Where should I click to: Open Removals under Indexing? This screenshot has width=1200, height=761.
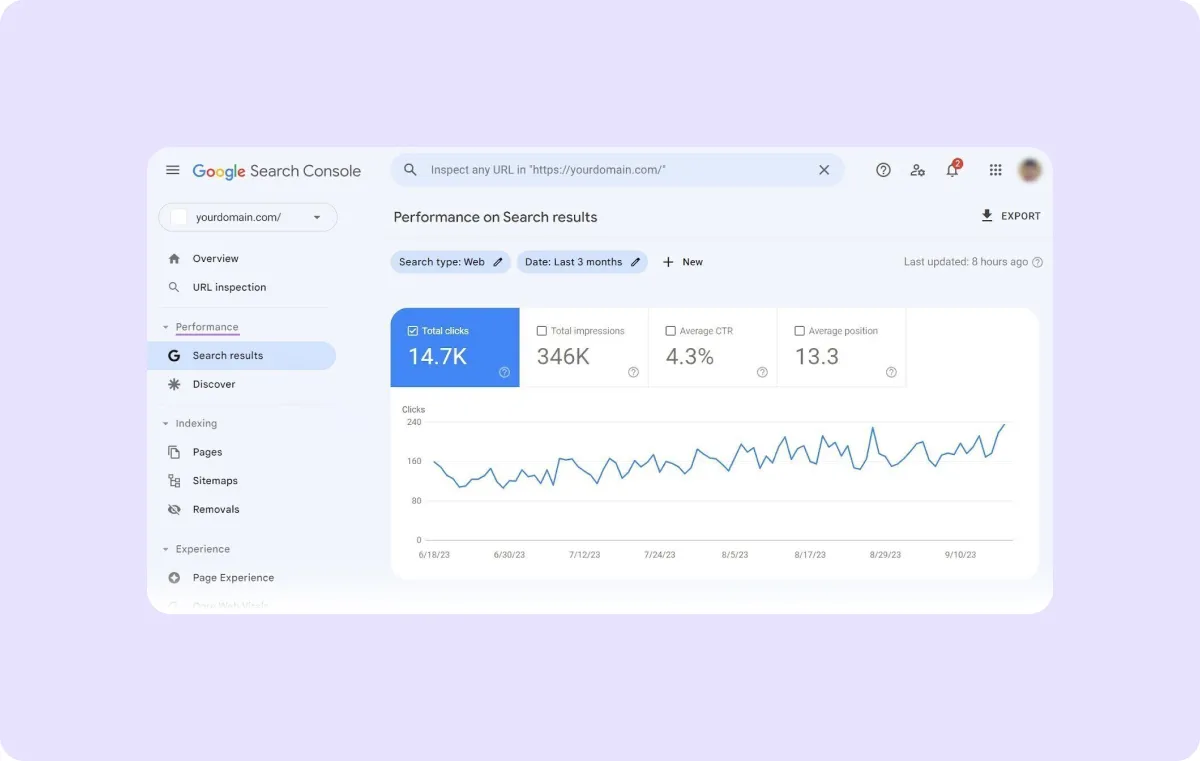[216, 509]
